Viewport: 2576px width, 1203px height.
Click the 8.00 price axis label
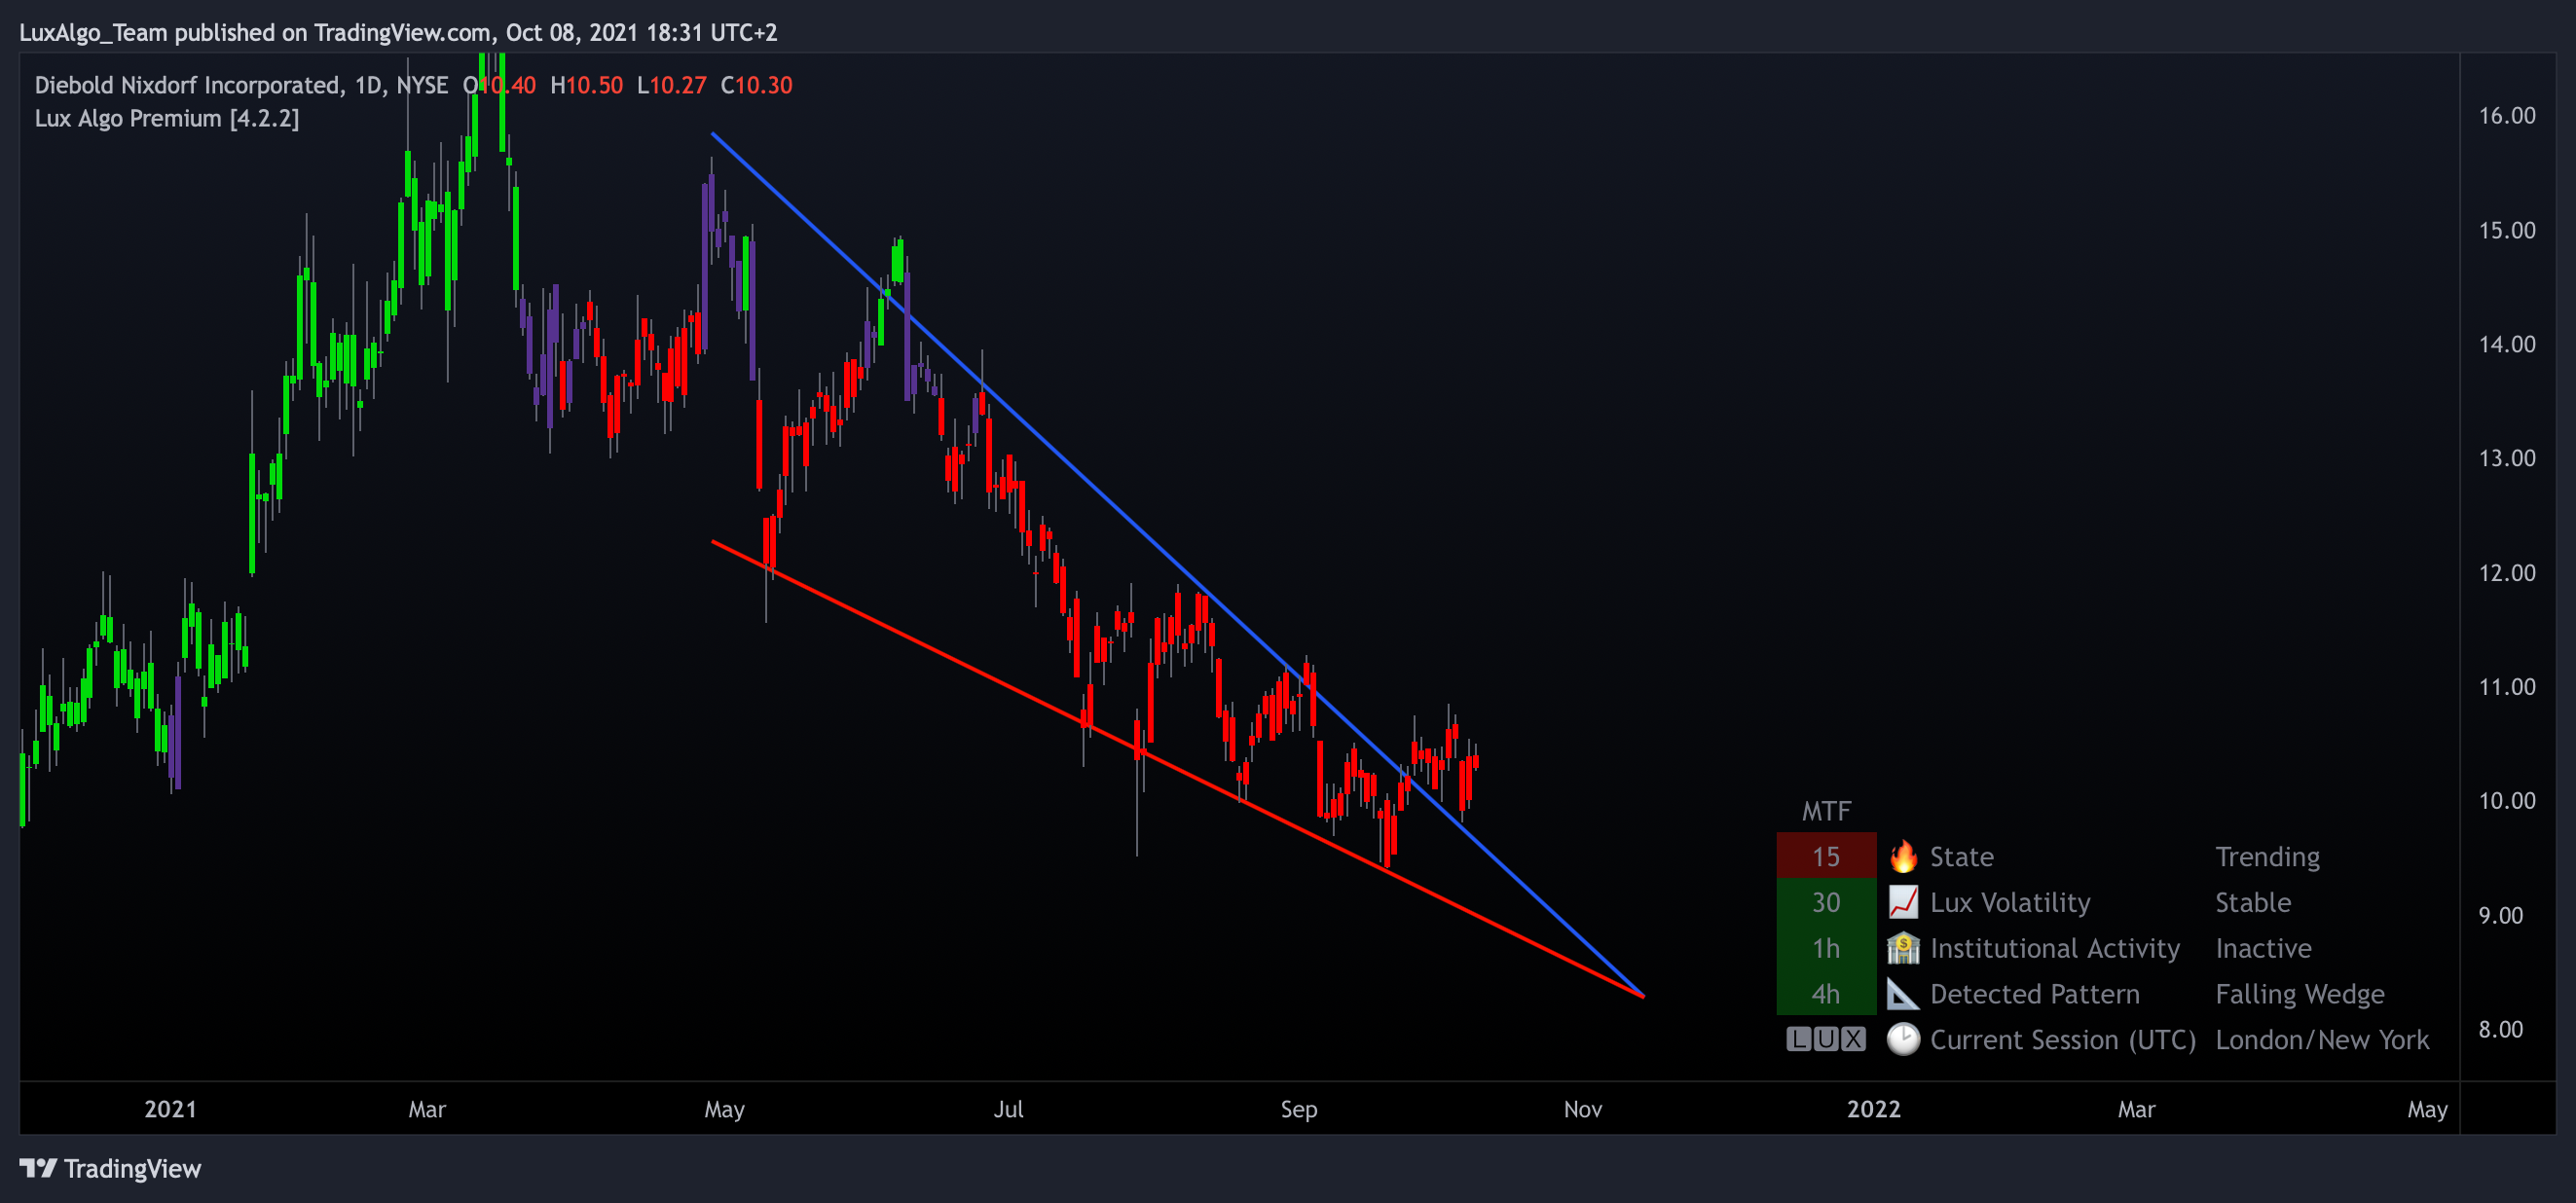(x=2500, y=1029)
